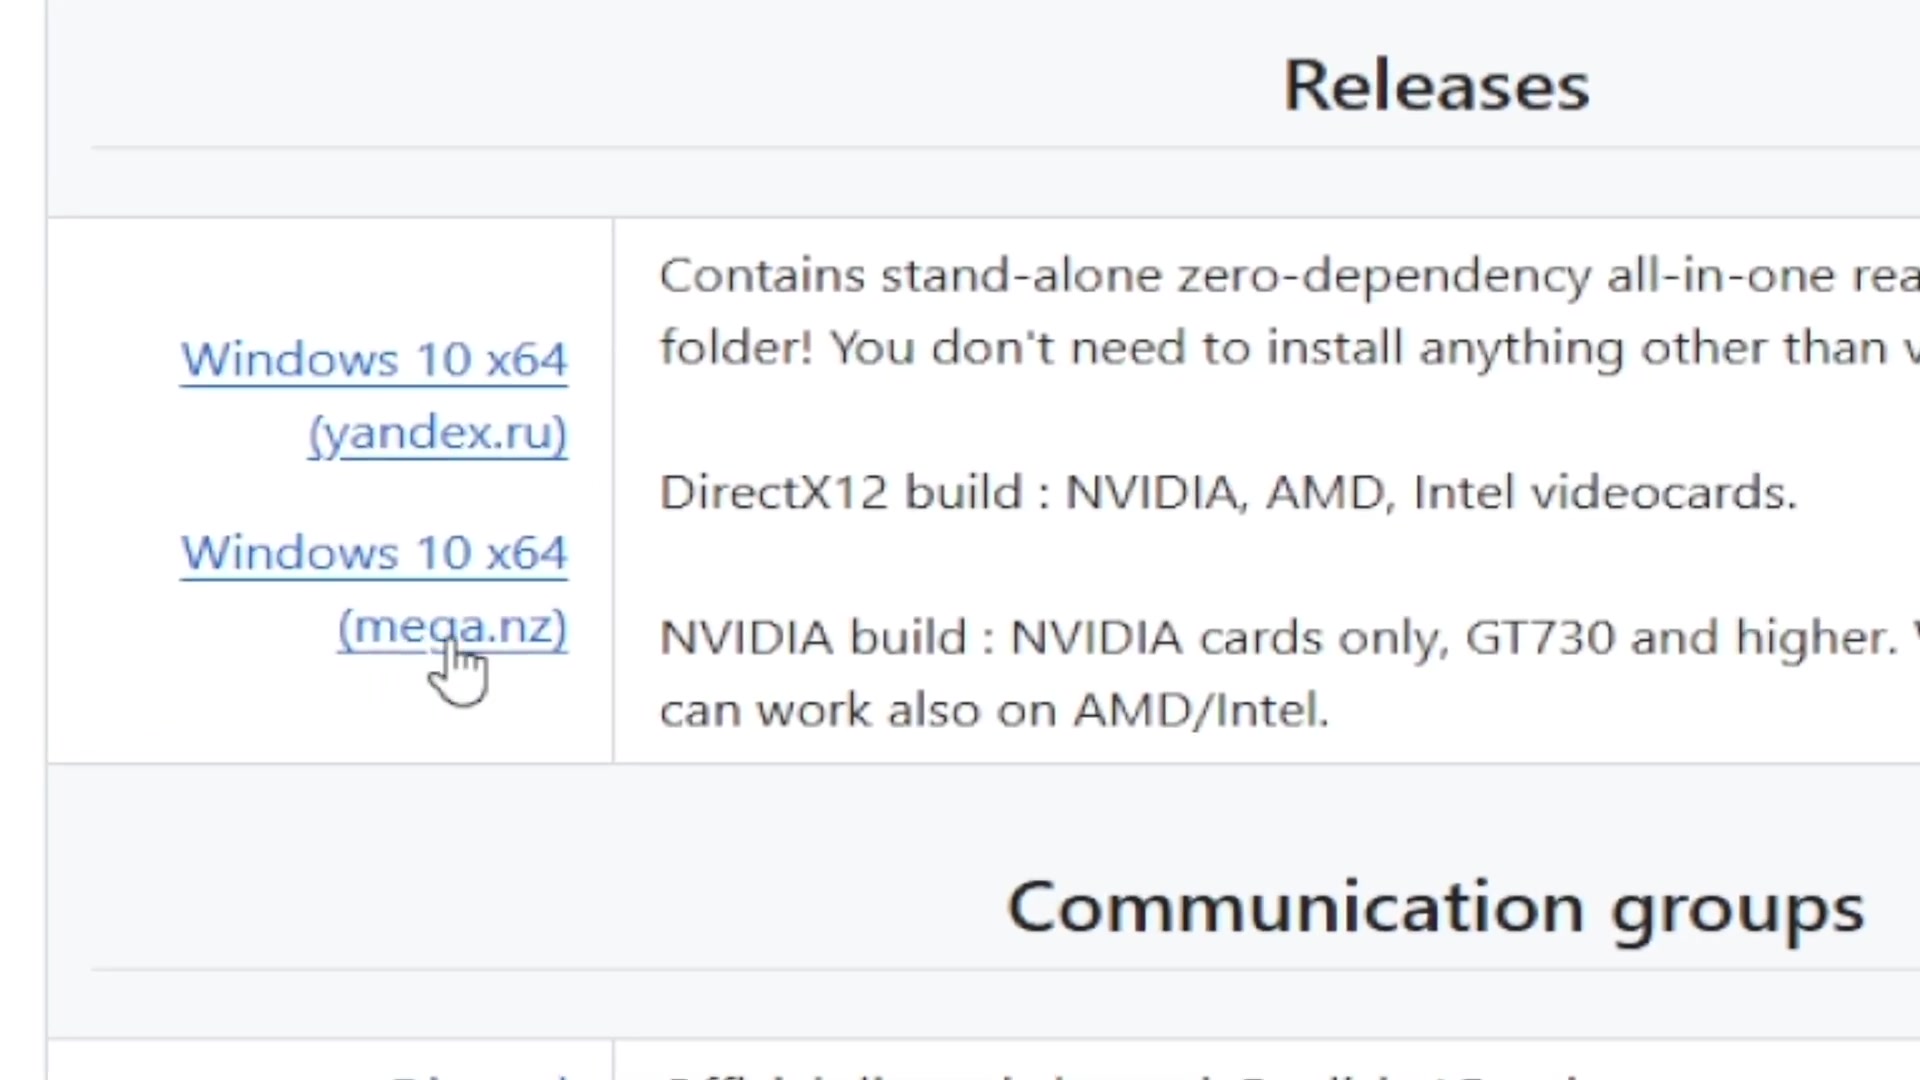Click "AMD/Intel." at the end of the description
This screenshot has width=1920, height=1080.
pos(1201,711)
